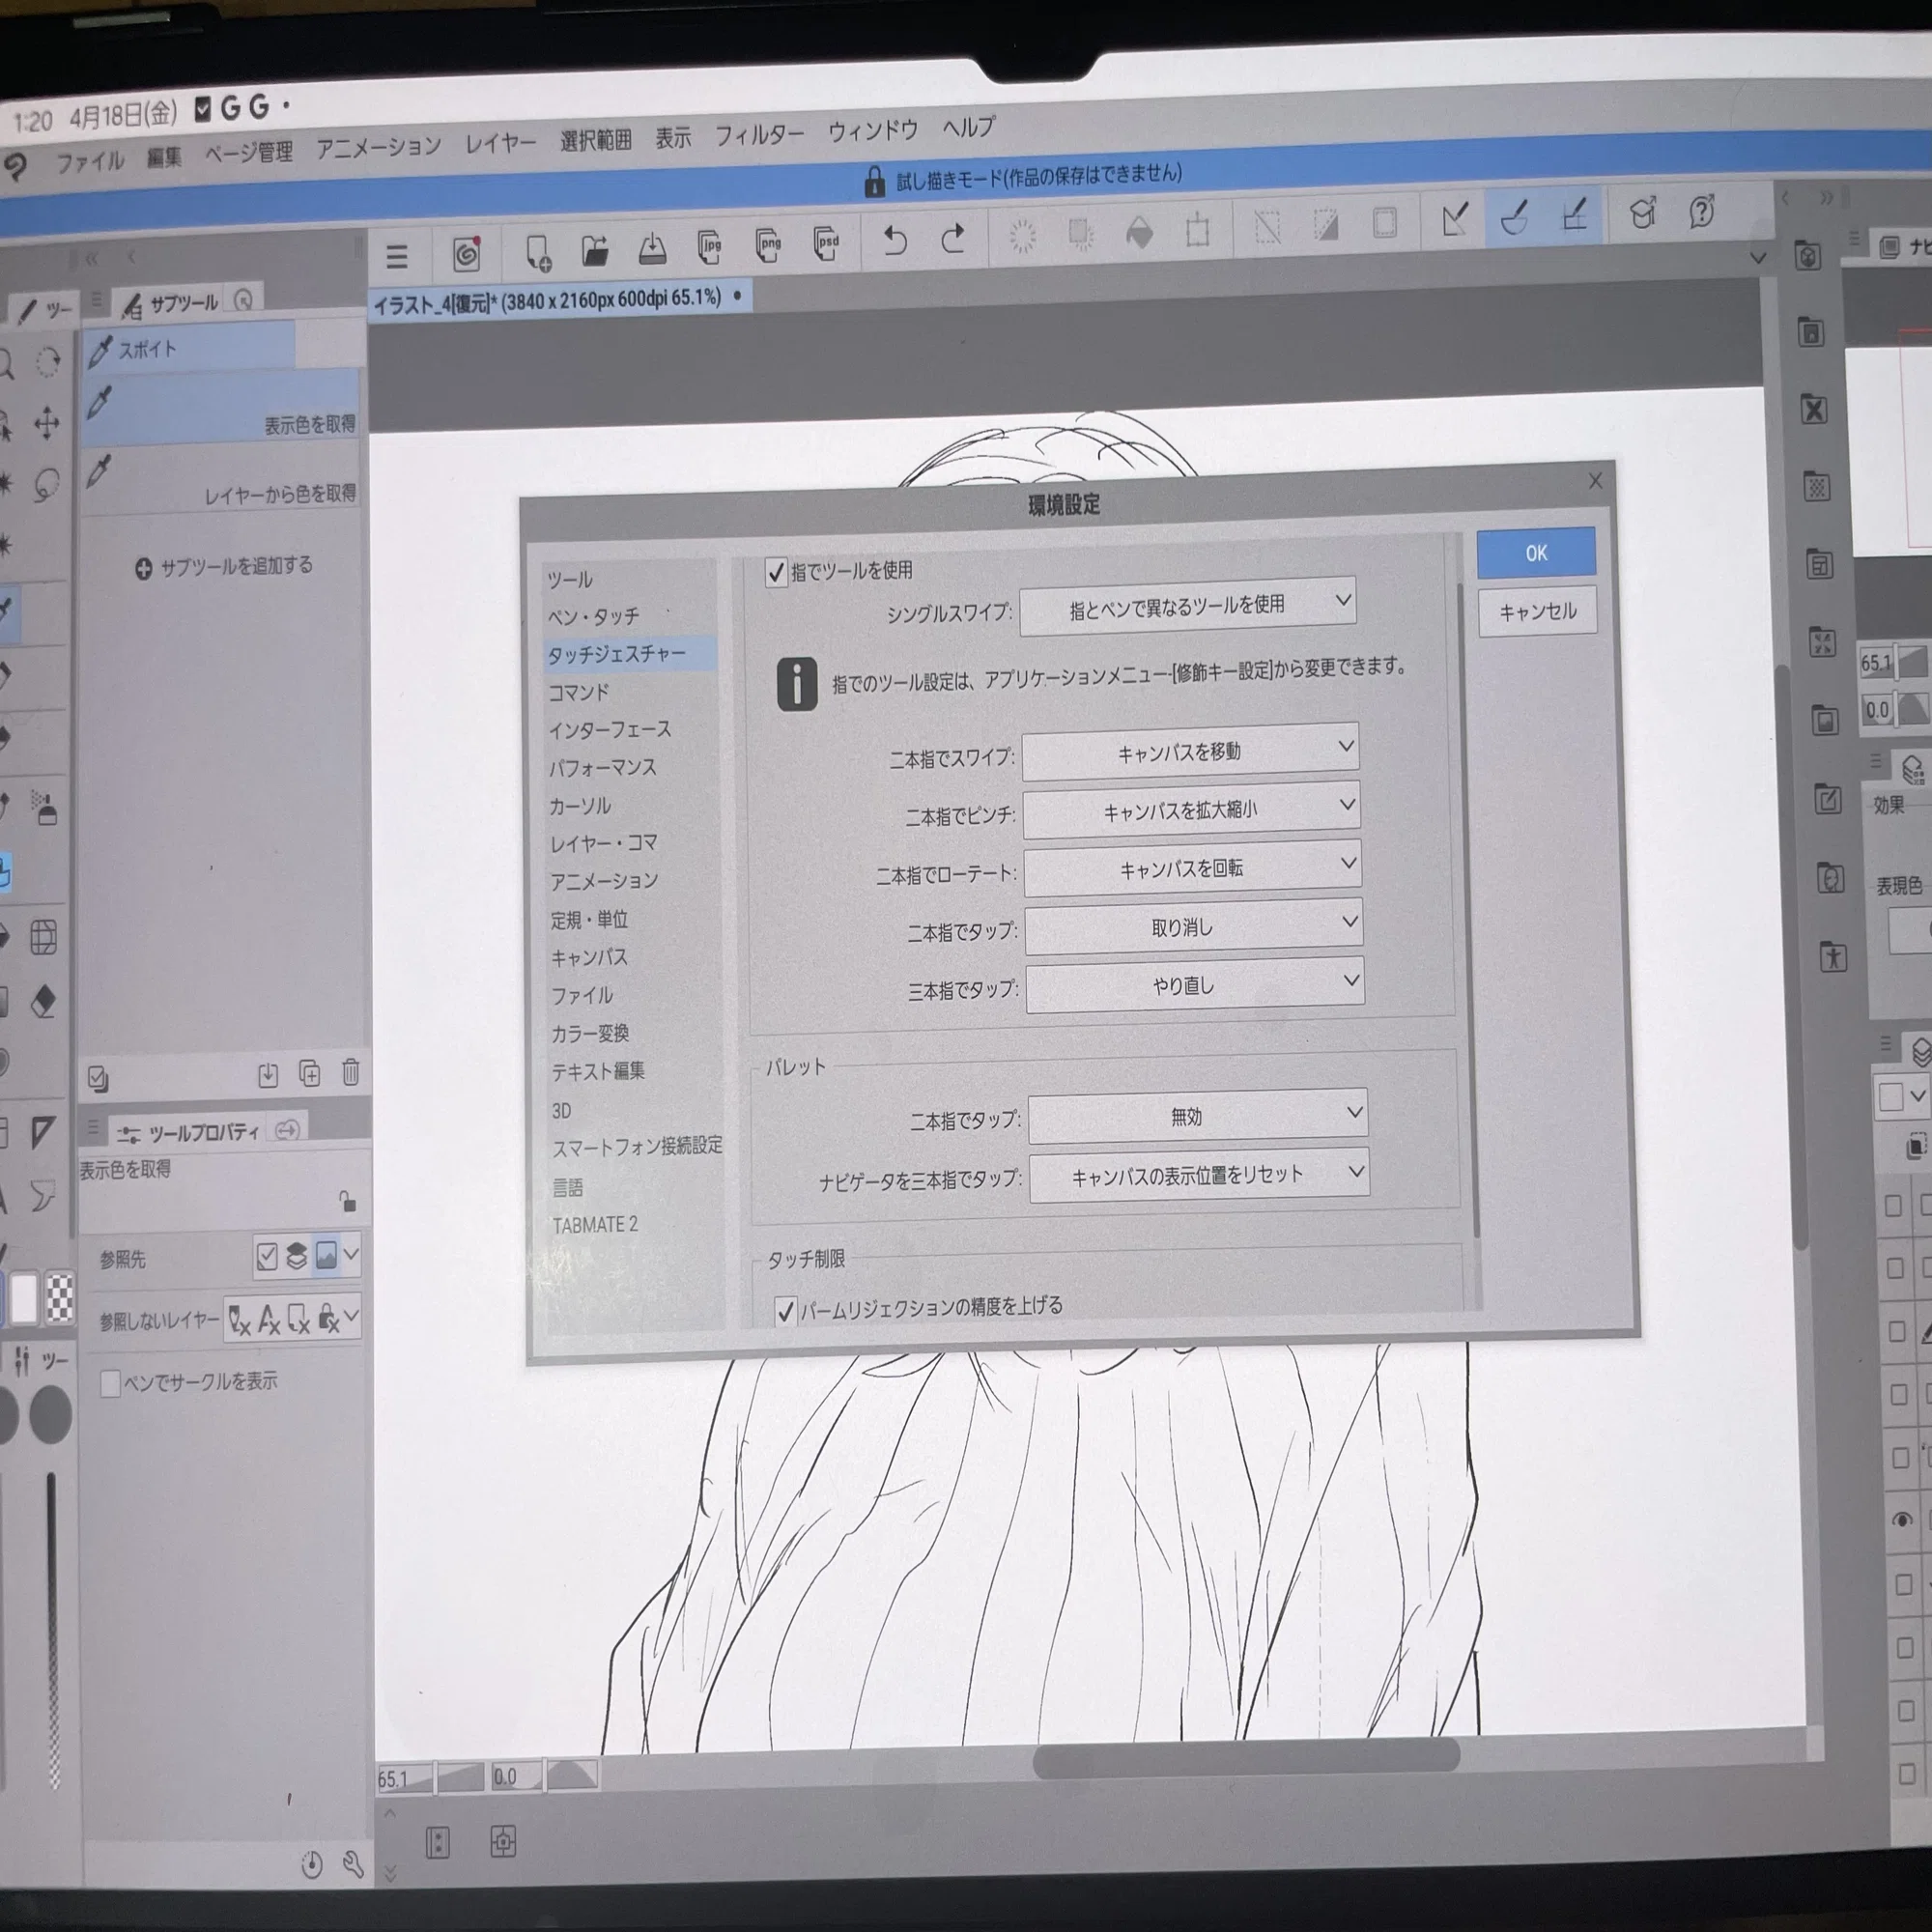1932x1932 pixels.
Task: Select ペン・タッチ preferences category
Action: [x=593, y=616]
